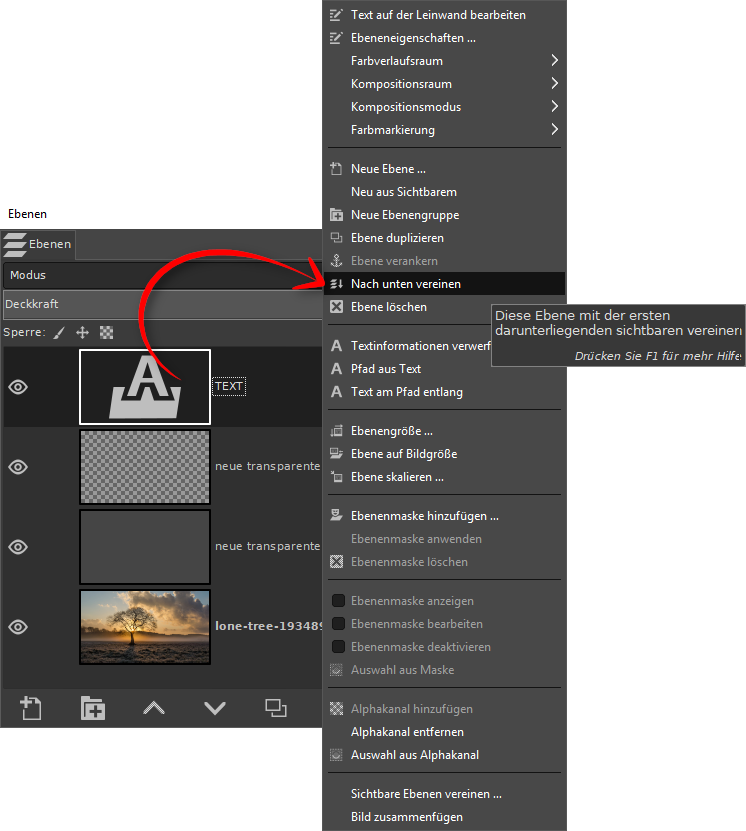746x831 pixels.
Task: Click icon beside Ebene skalieren
Action: [x=336, y=477]
